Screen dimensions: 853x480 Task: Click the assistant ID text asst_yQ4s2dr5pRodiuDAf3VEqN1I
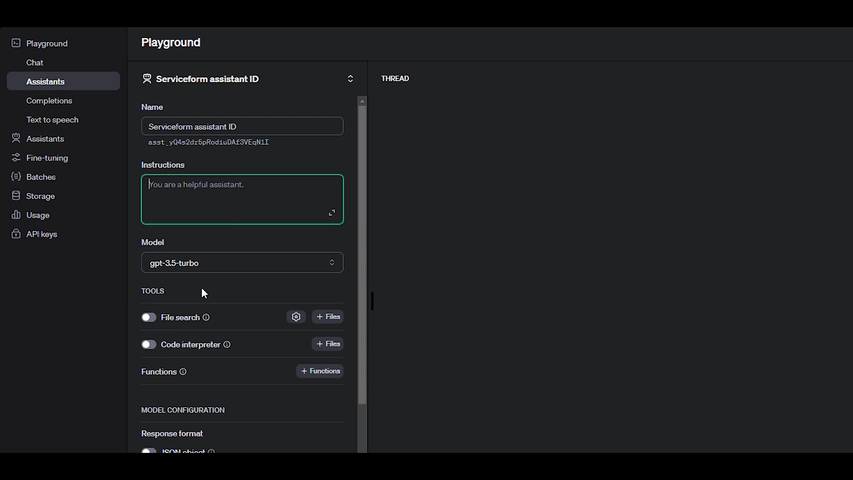coord(208,142)
